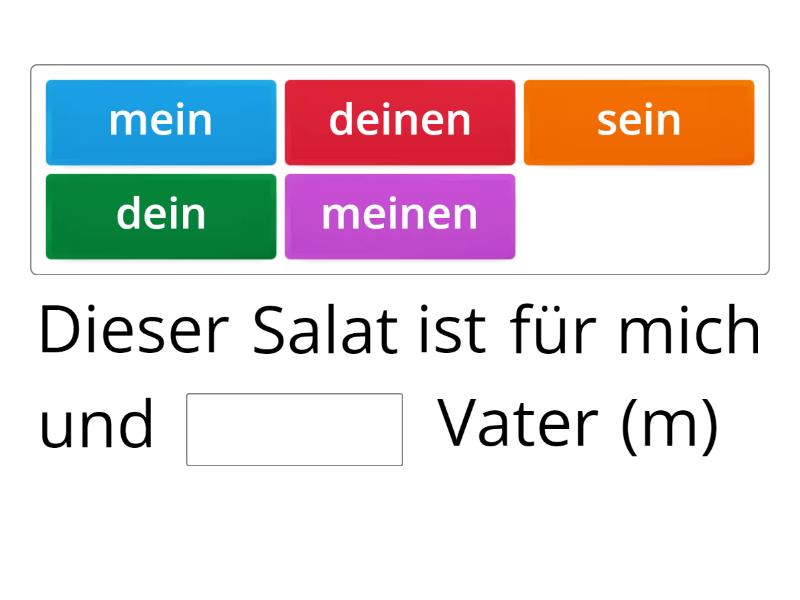Choose the orange 'sein' word tile
The height and width of the screenshot is (600, 800).
point(639,122)
